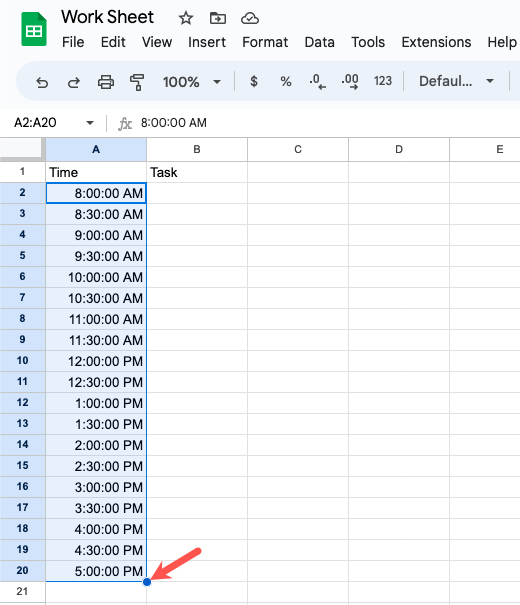This screenshot has height=605, width=520.
Task: Select row 10 header
Action: [x=22, y=361]
